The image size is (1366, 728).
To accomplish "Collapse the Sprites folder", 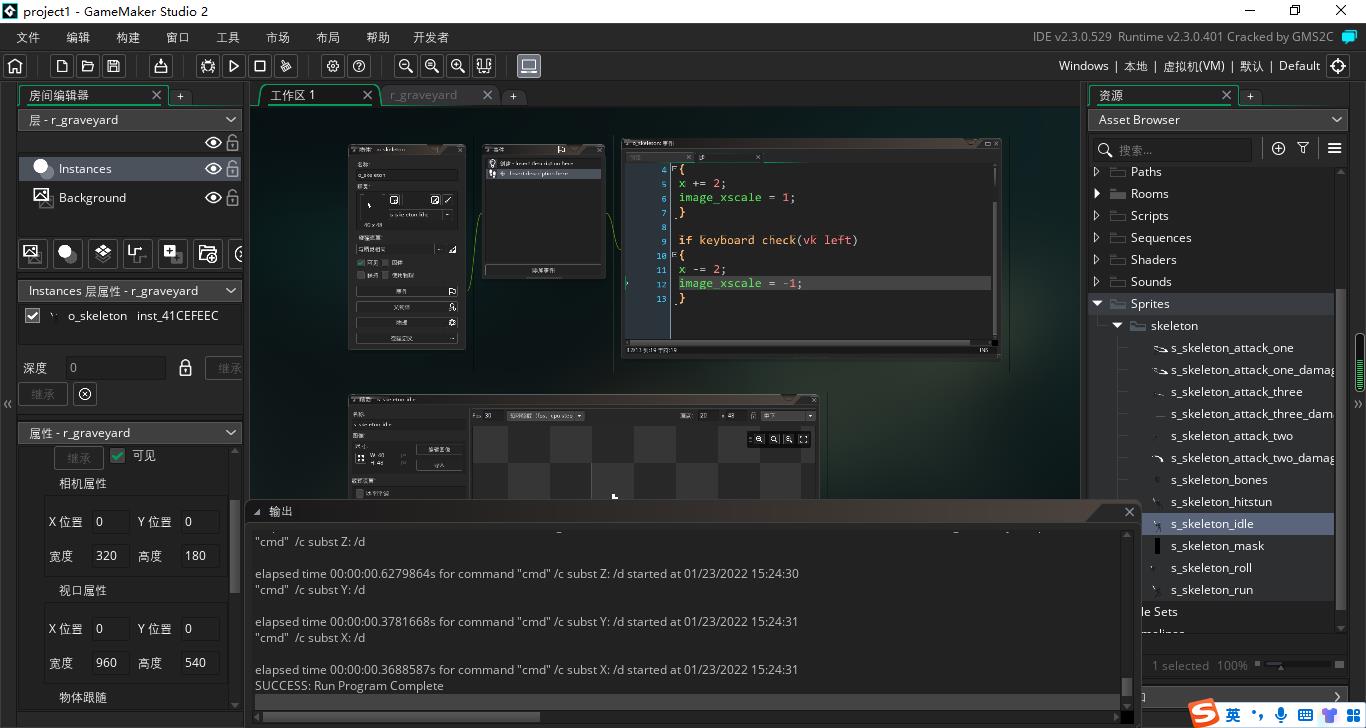I will tap(1097, 304).
